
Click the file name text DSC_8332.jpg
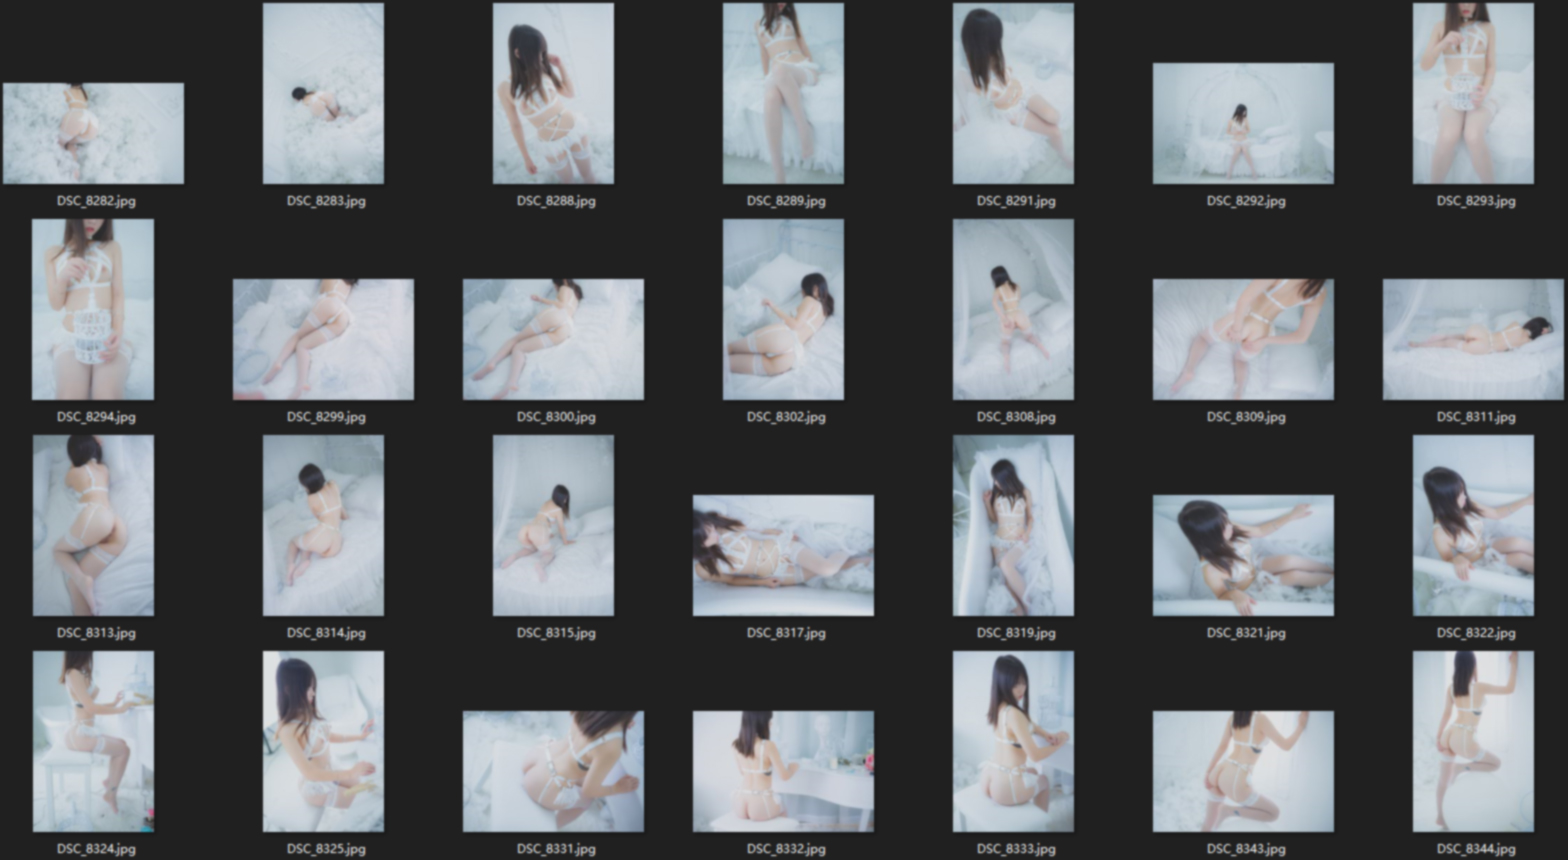pos(786,849)
